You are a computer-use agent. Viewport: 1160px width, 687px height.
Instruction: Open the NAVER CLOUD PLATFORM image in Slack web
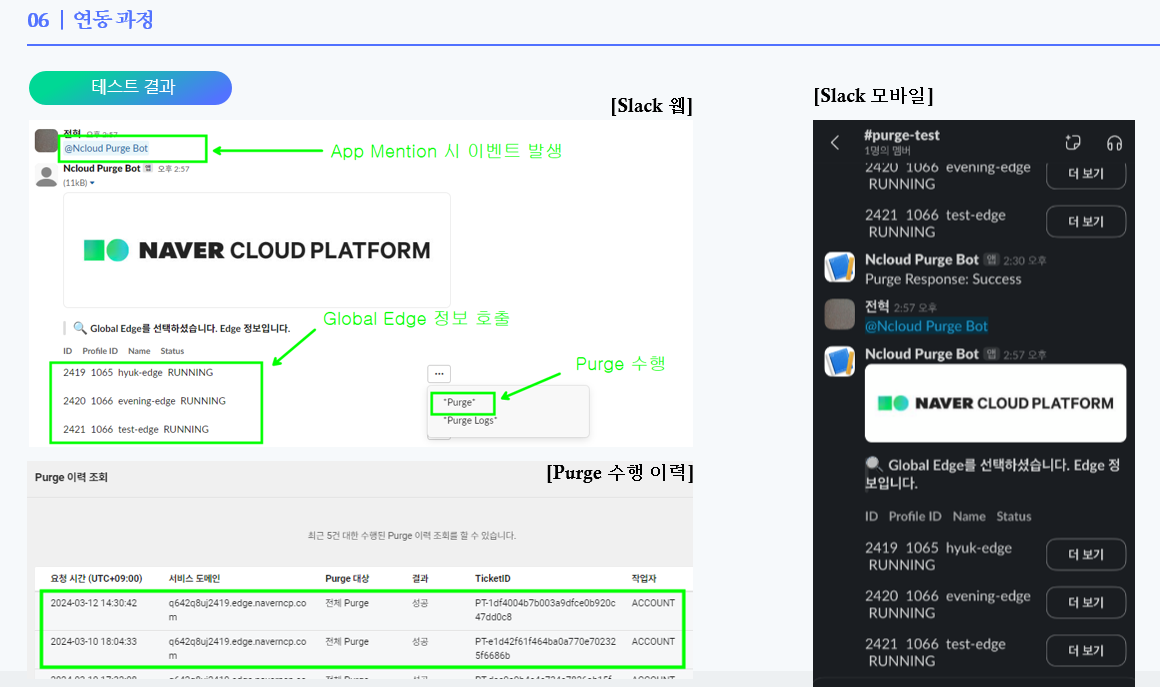257,250
